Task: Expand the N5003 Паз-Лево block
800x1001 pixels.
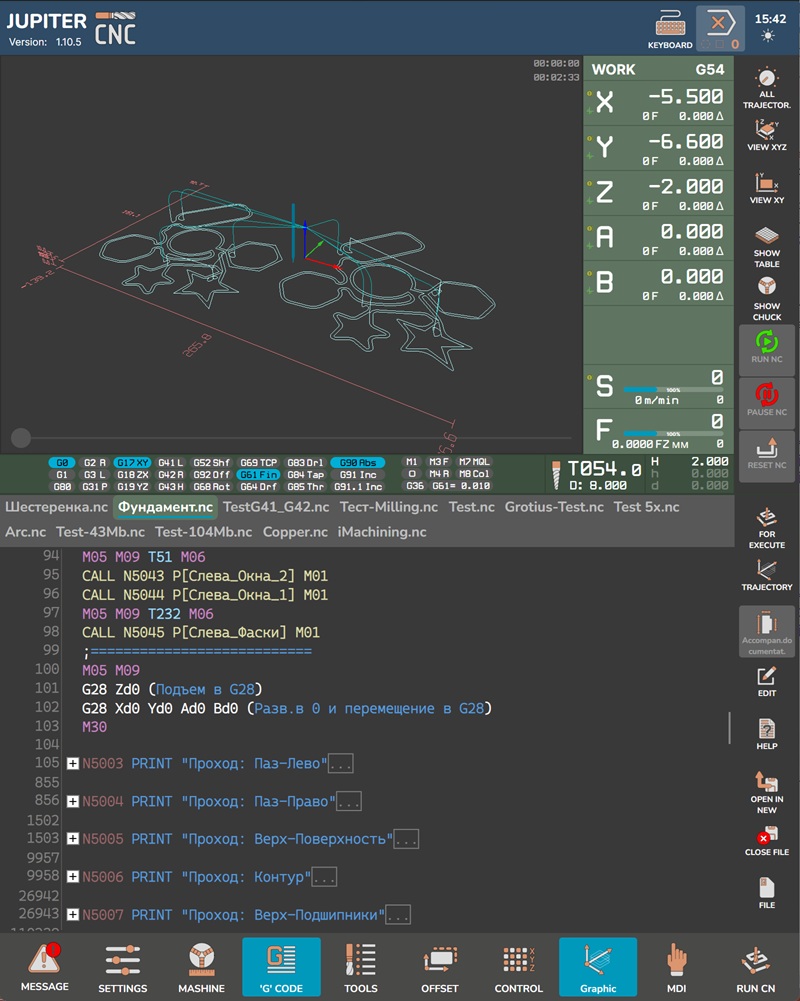Action: click(x=73, y=764)
